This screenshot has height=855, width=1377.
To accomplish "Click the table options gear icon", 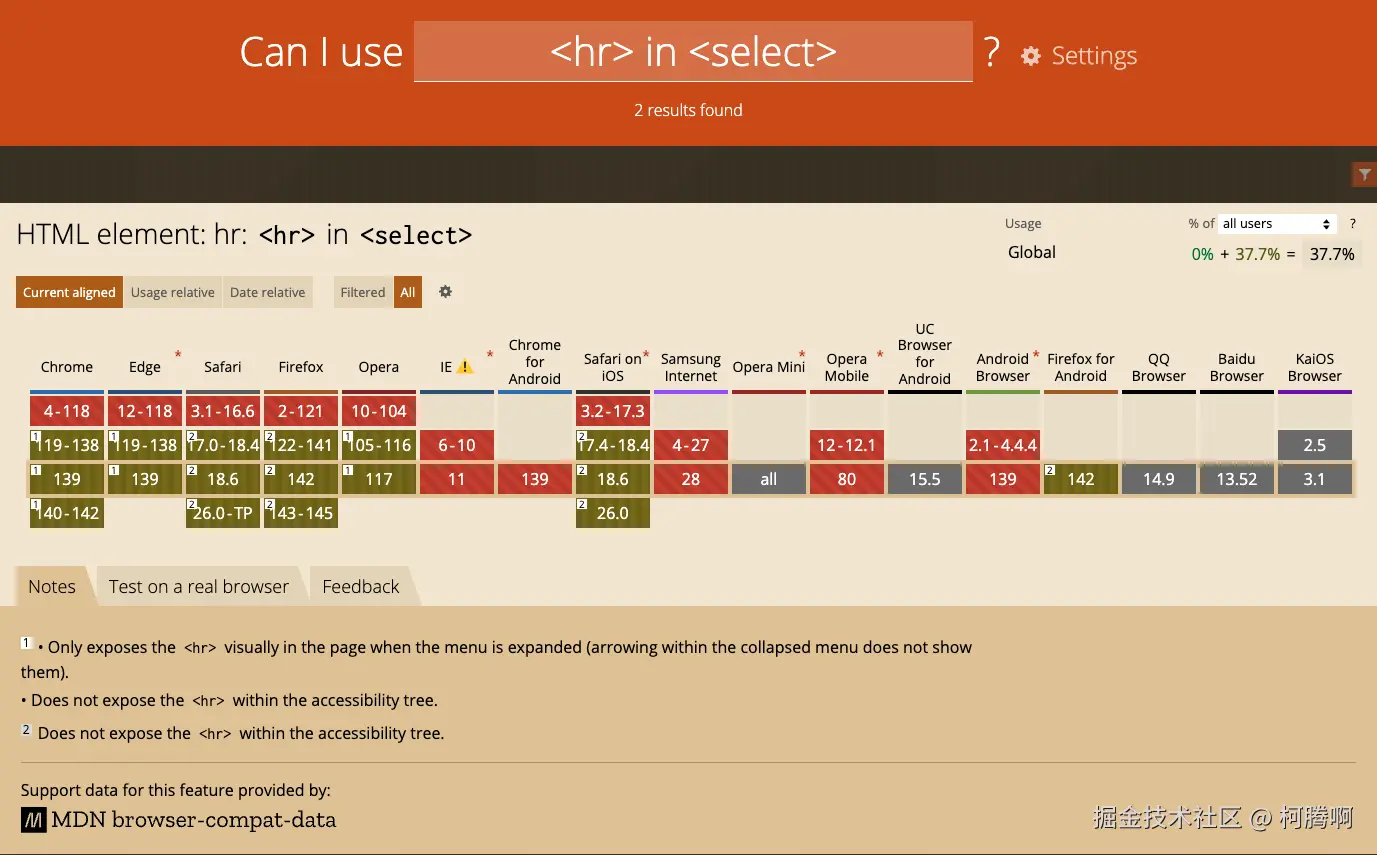I will click(446, 292).
